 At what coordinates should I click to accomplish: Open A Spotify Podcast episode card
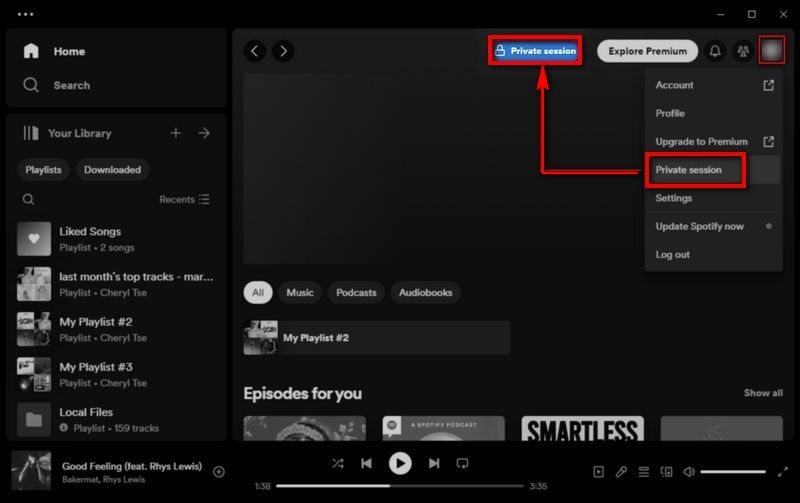[x=443, y=428]
